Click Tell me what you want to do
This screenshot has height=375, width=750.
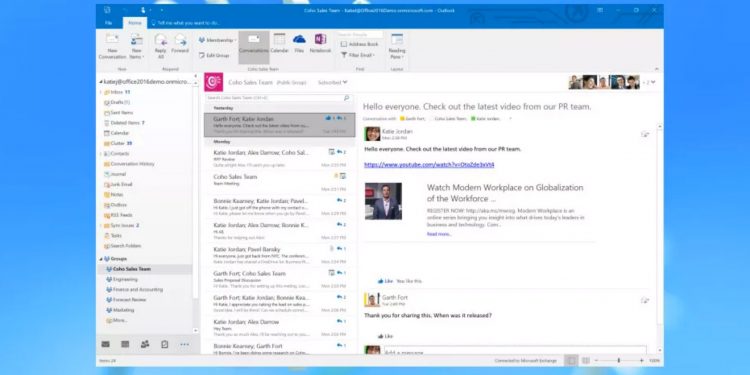click(185, 22)
